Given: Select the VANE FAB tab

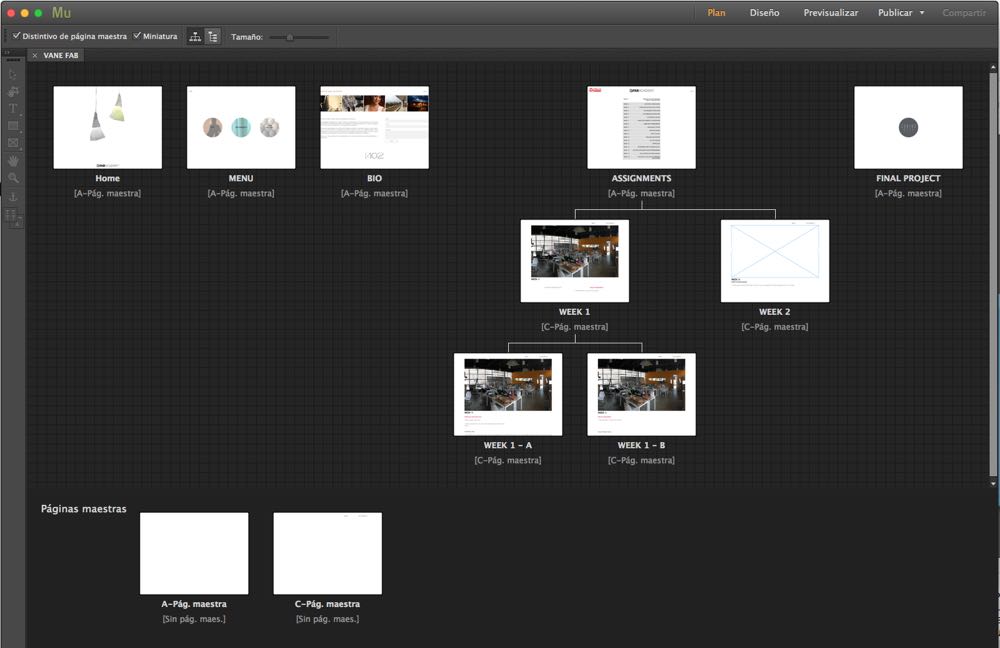Looking at the screenshot, I should (x=61, y=55).
